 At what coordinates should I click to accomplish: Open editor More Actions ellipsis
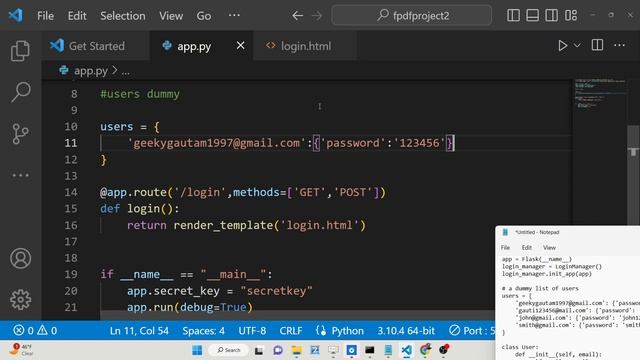click(620, 45)
